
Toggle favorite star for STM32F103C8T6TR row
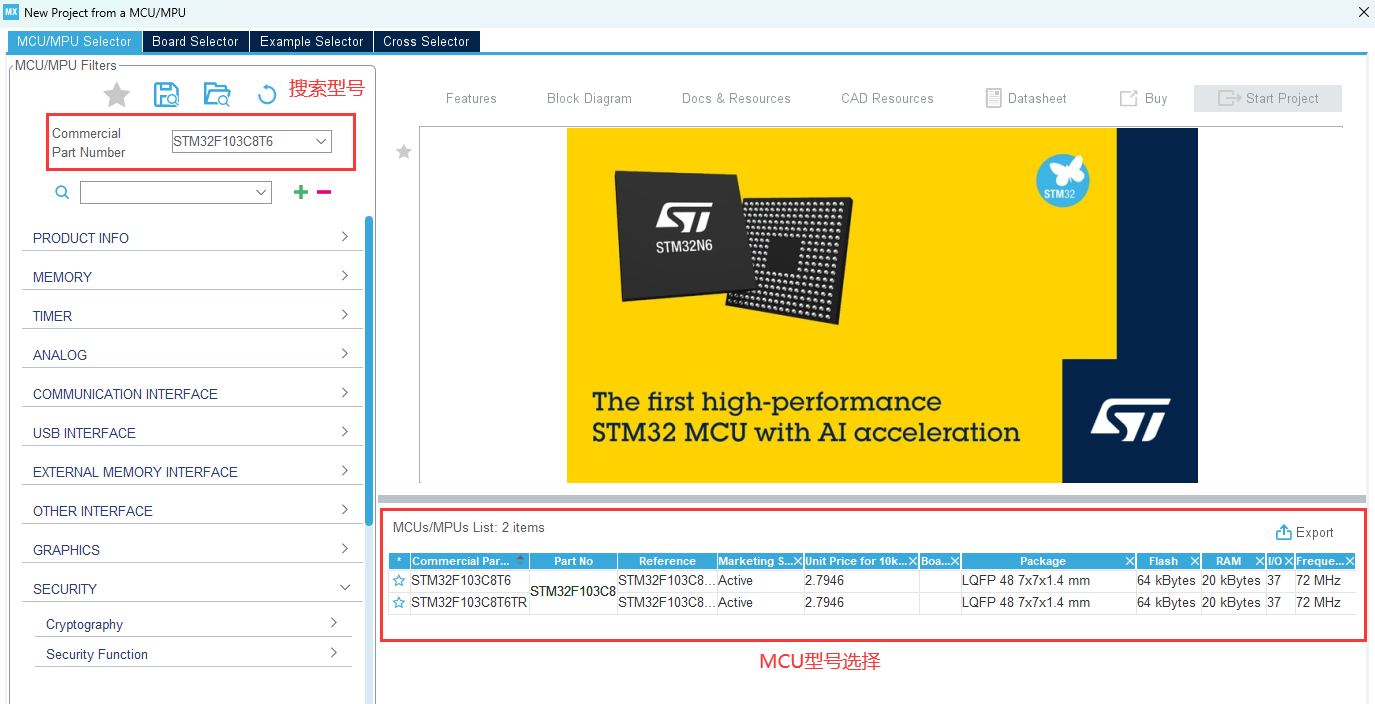(x=399, y=603)
